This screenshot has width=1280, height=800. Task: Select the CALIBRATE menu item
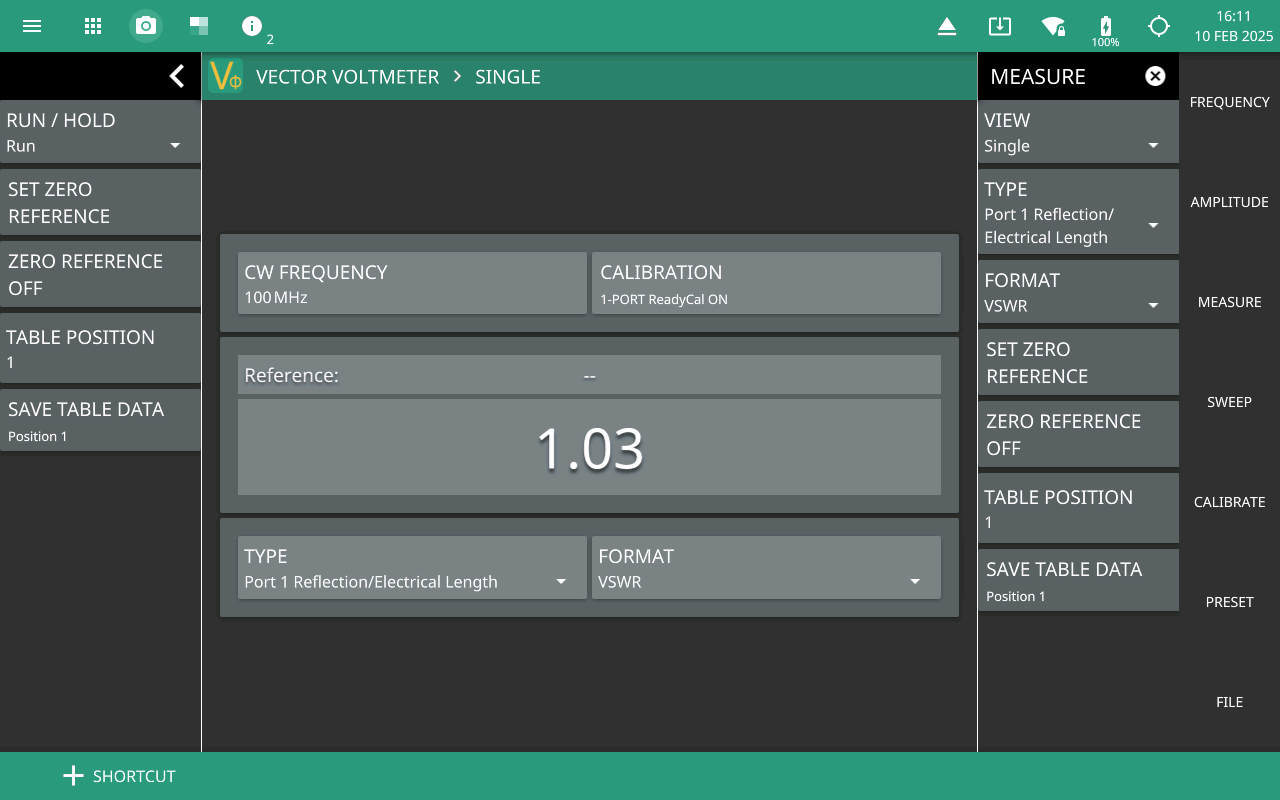pos(1229,502)
